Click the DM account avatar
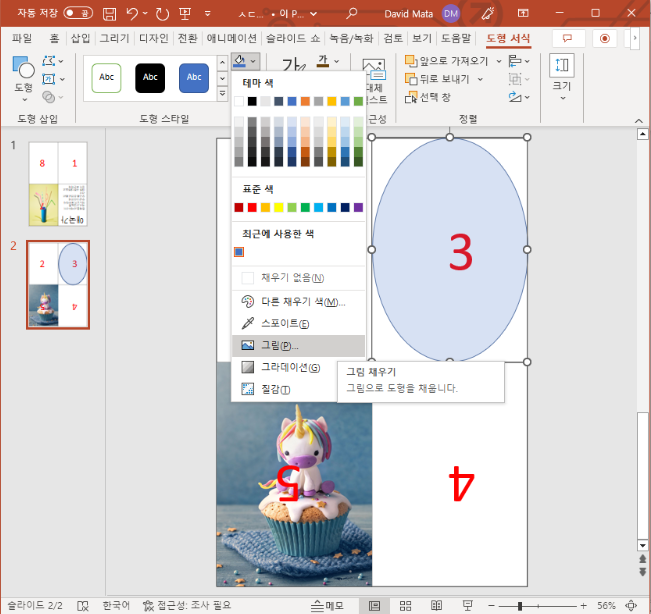 click(450, 14)
